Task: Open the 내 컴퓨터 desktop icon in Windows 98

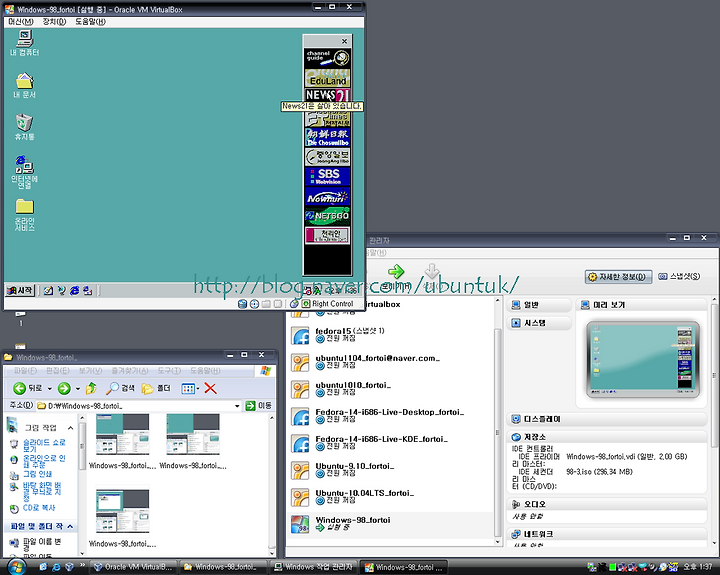Action: click(x=24, y=42)
